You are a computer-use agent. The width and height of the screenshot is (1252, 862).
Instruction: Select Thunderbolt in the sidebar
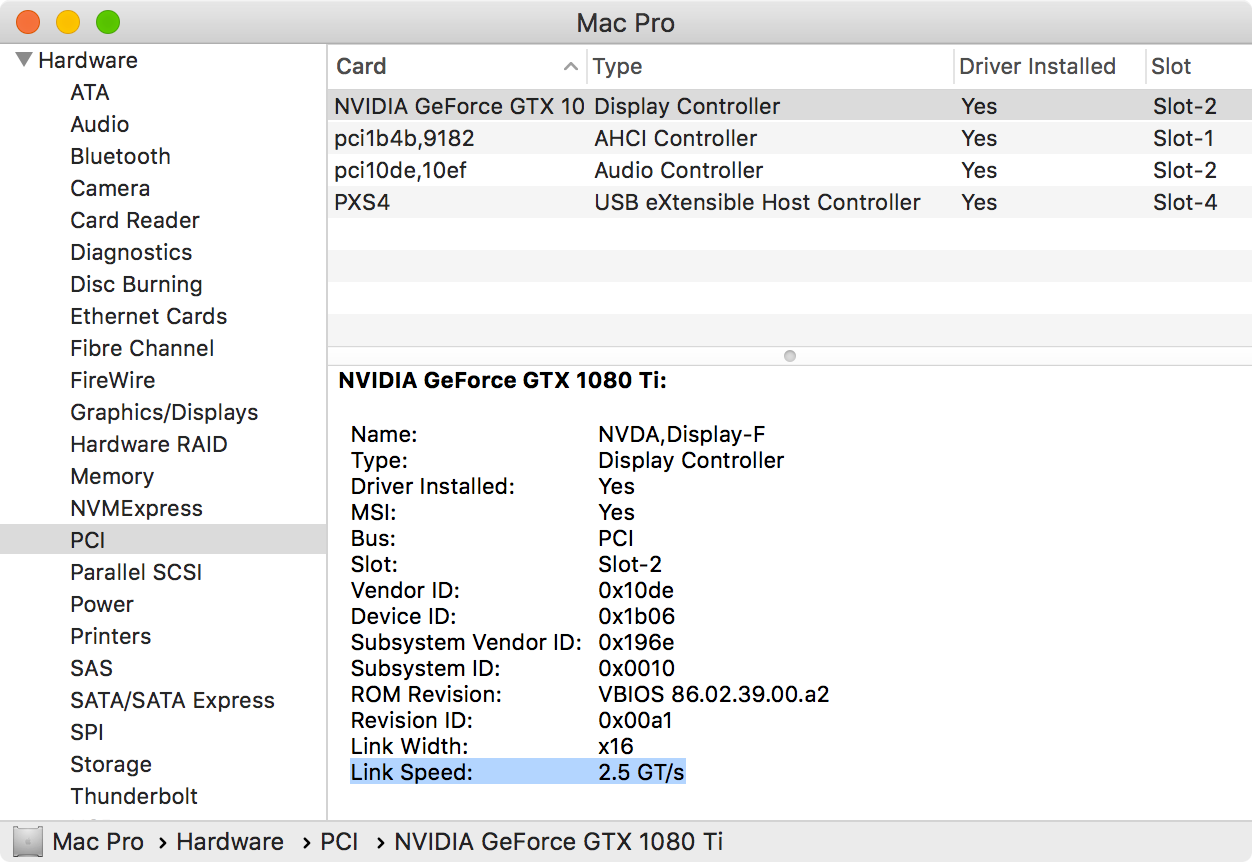pyautogui.click(x=134, y=796)
